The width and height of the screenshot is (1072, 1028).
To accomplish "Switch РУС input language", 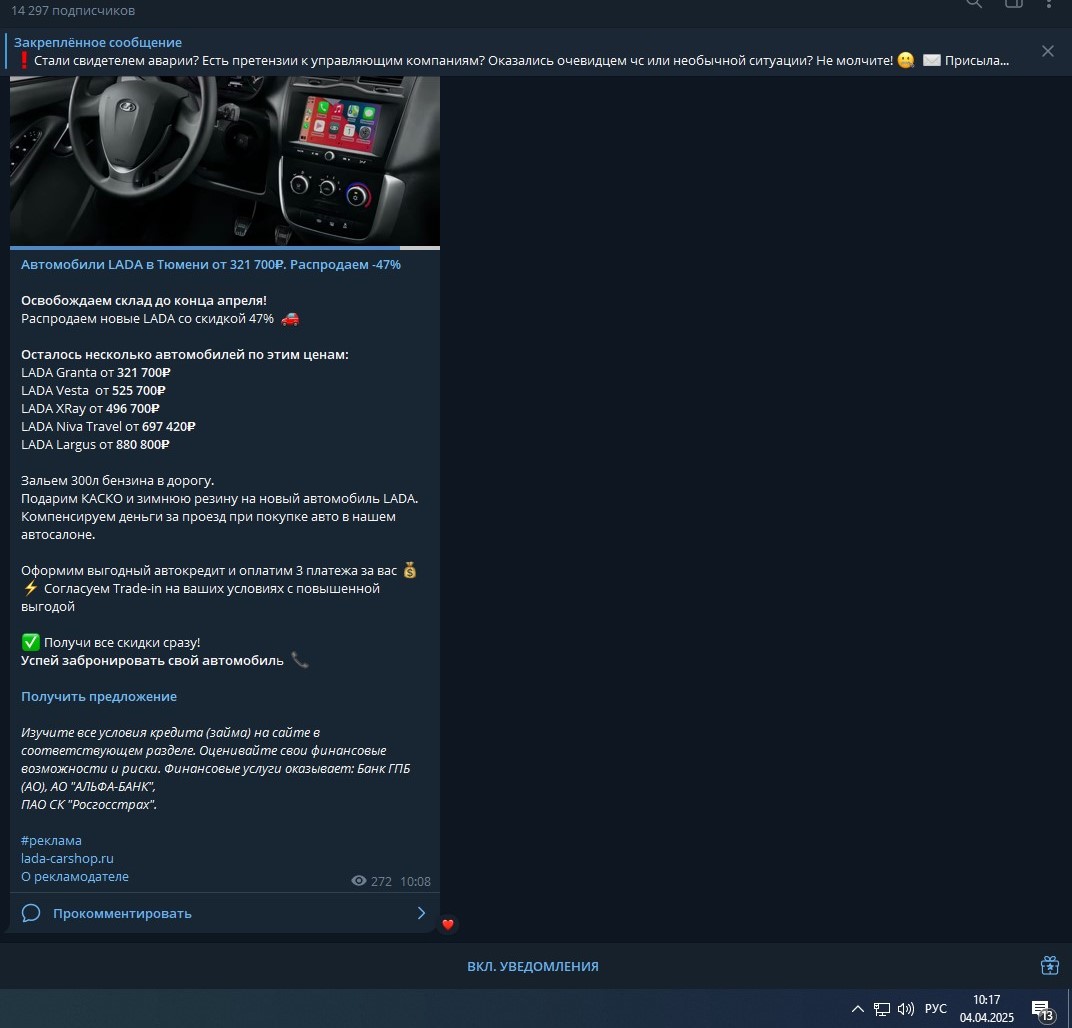I will click(935, 1009).
